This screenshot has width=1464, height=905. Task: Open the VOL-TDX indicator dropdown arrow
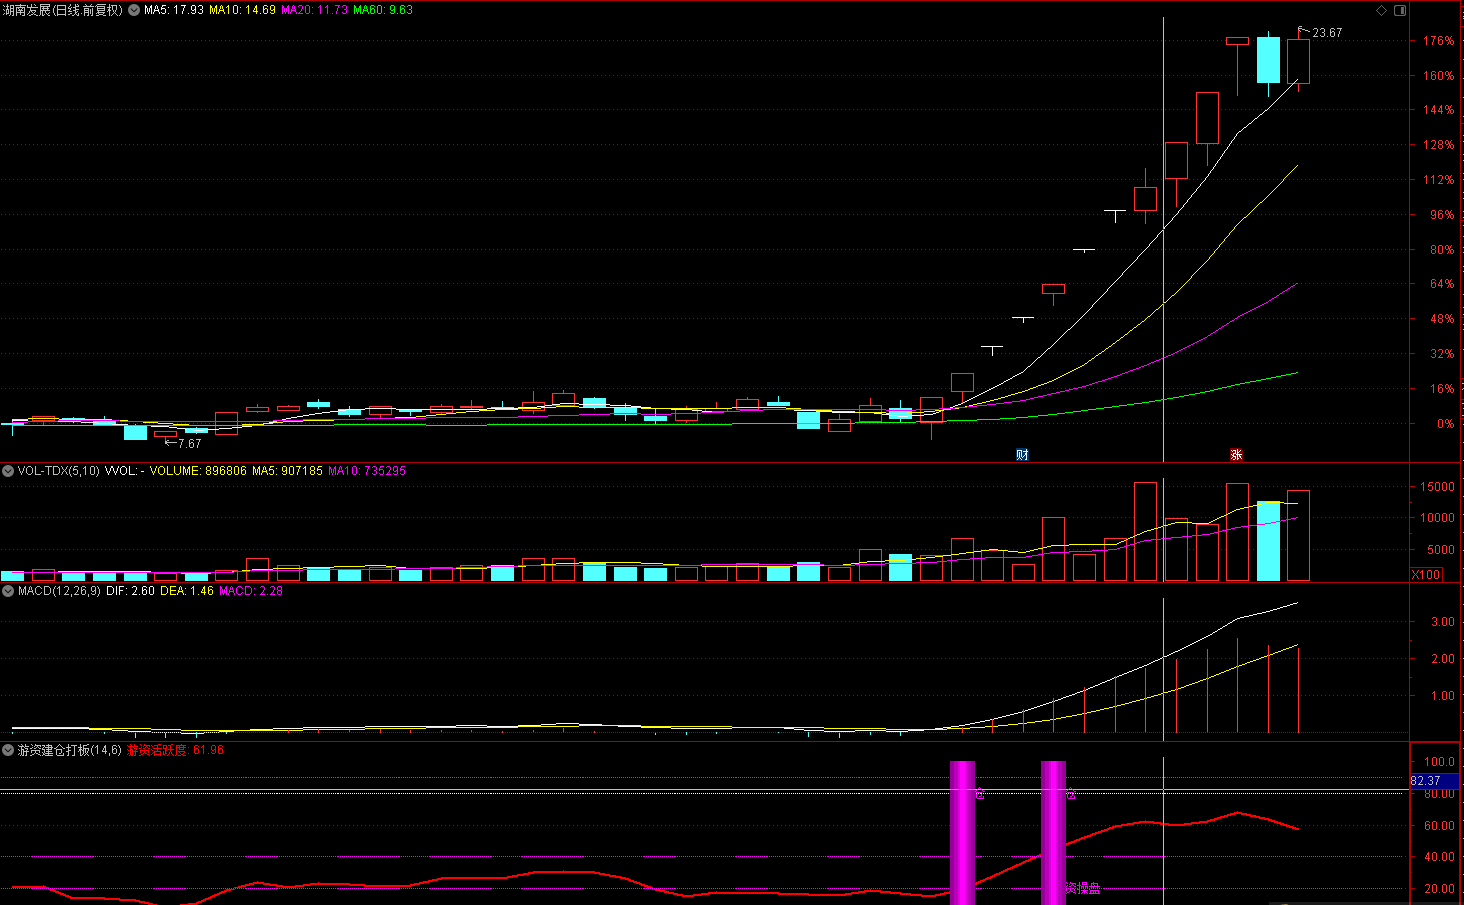8,471
